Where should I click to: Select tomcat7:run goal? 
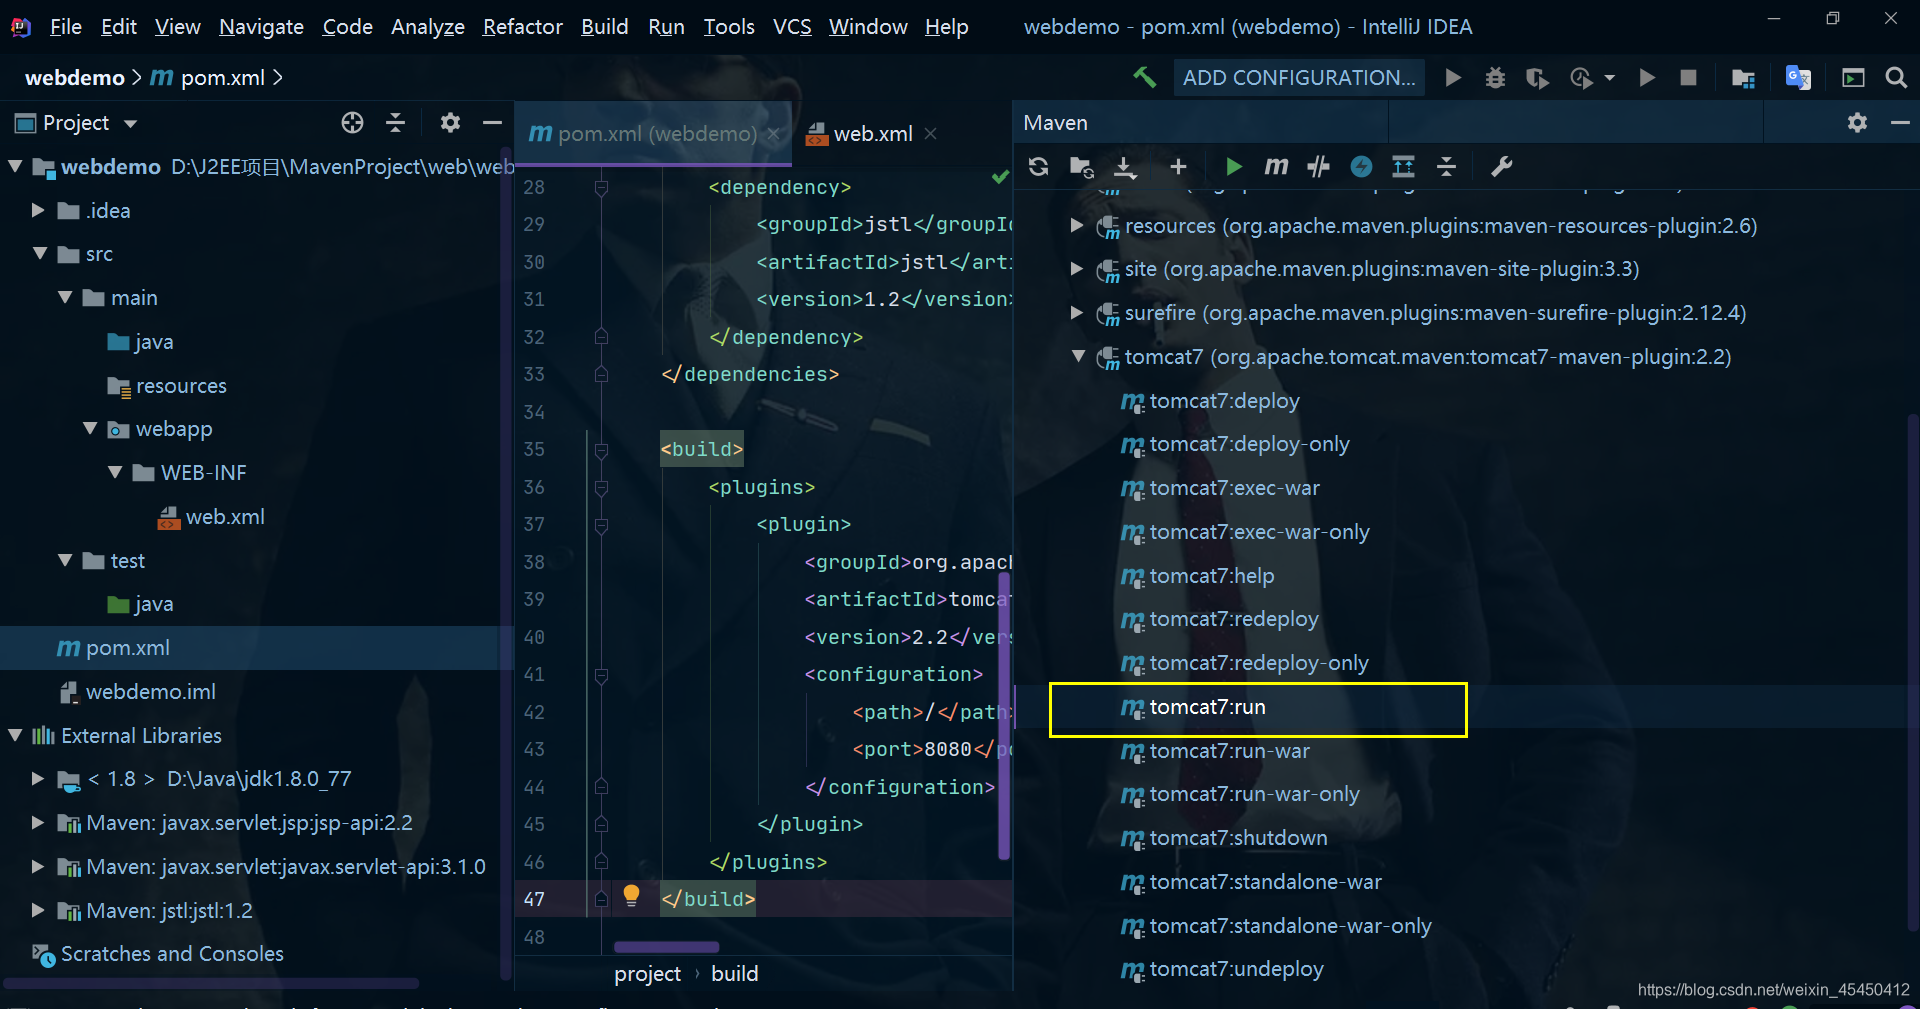coord(1207,707)
